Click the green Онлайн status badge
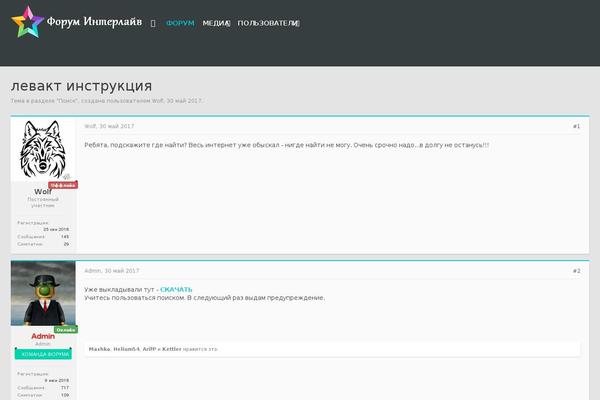 pyautogui.click(x=66, y=330)
